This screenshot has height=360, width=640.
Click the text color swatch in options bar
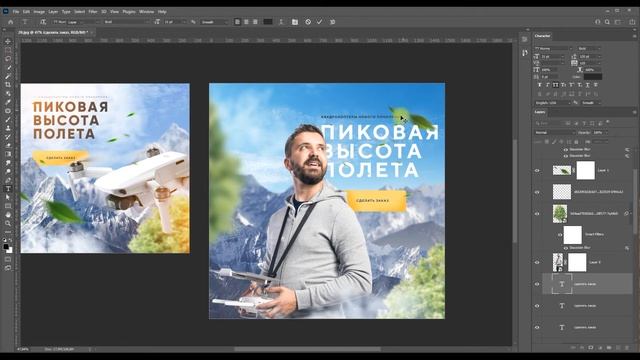(x=268, y=22)
